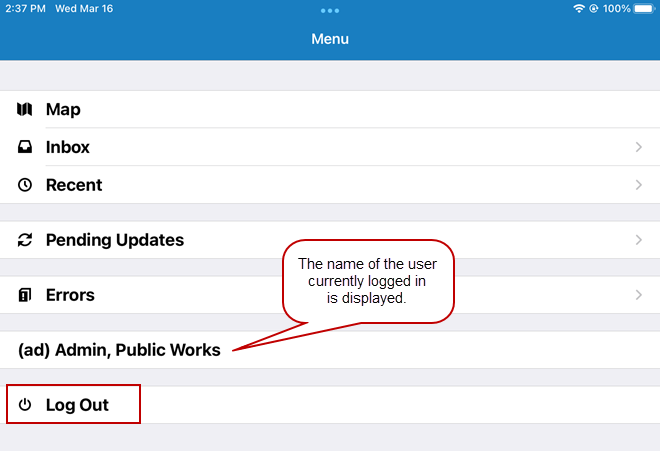
Task: Expand Pending Updates with its chevron
Action: point(639,240)
